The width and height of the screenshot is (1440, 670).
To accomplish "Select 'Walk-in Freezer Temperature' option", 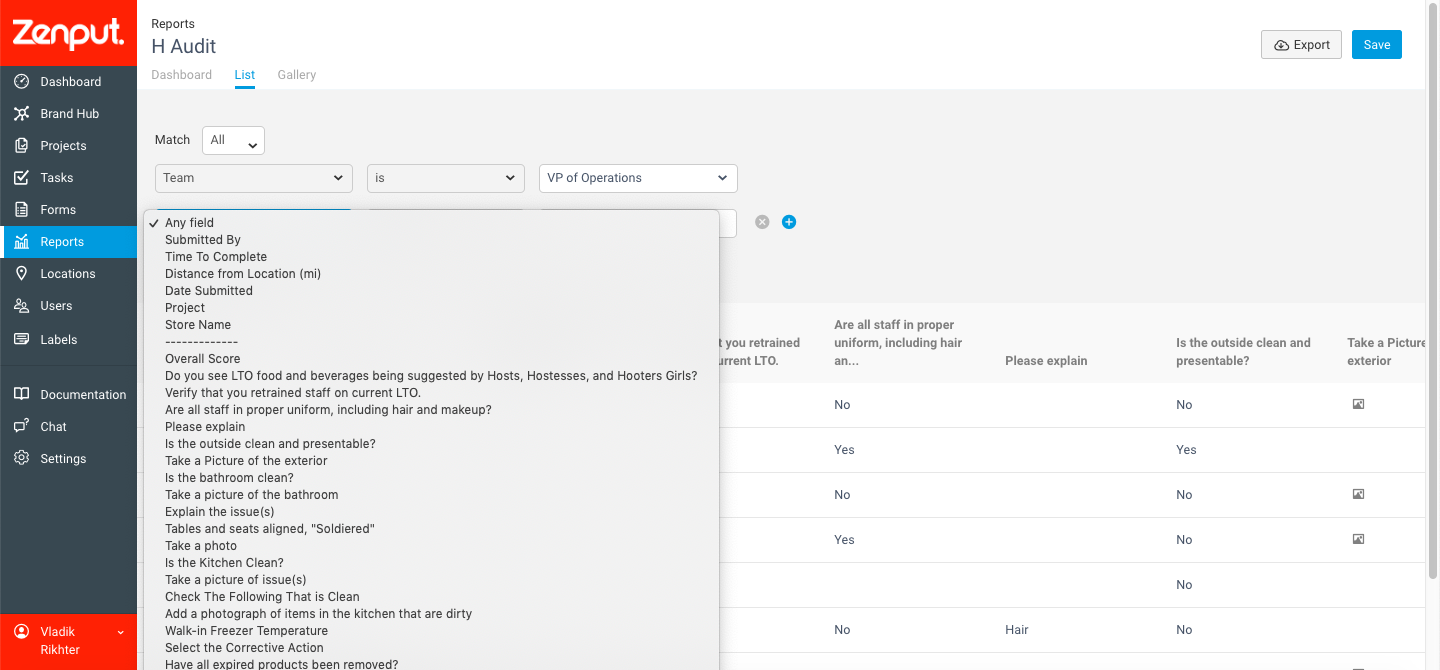I will pyautogui.click(x=431, y=631).
